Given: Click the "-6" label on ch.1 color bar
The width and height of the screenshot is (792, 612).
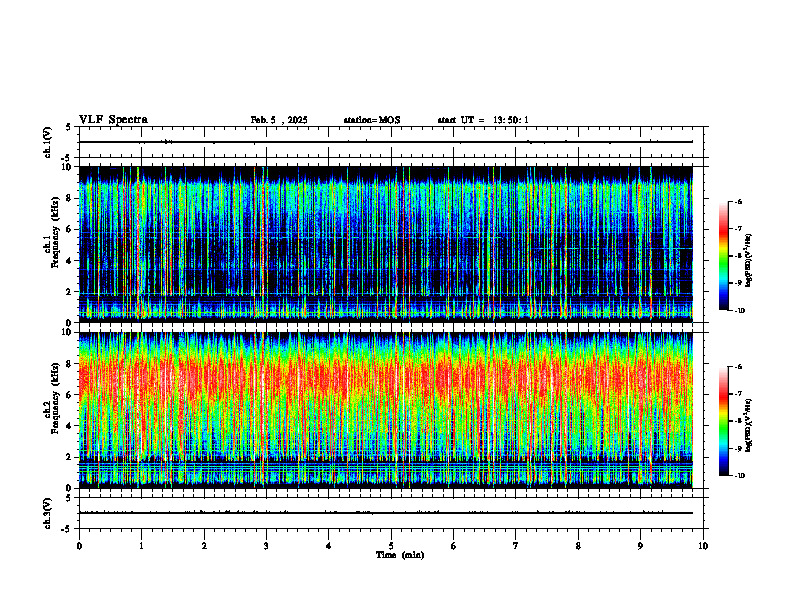Looking at the screenshot, I should [738, 201].
